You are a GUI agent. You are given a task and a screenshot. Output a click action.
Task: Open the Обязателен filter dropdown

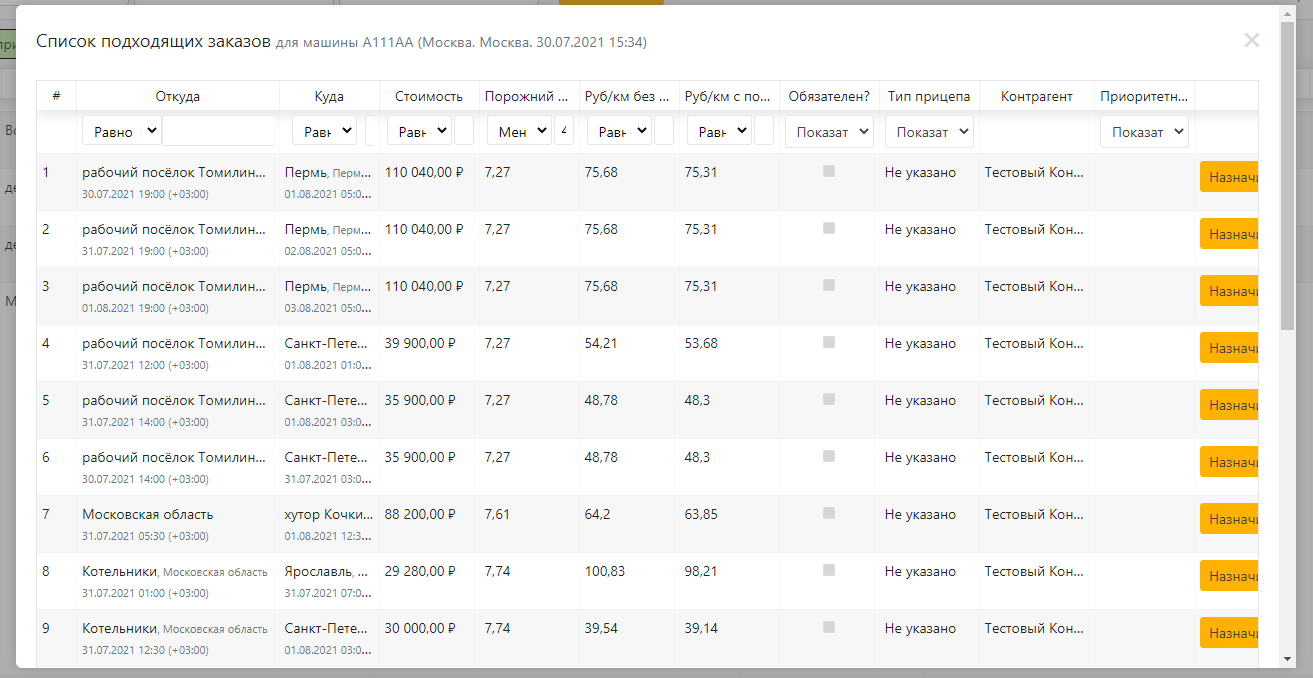(x=829, y=132)
